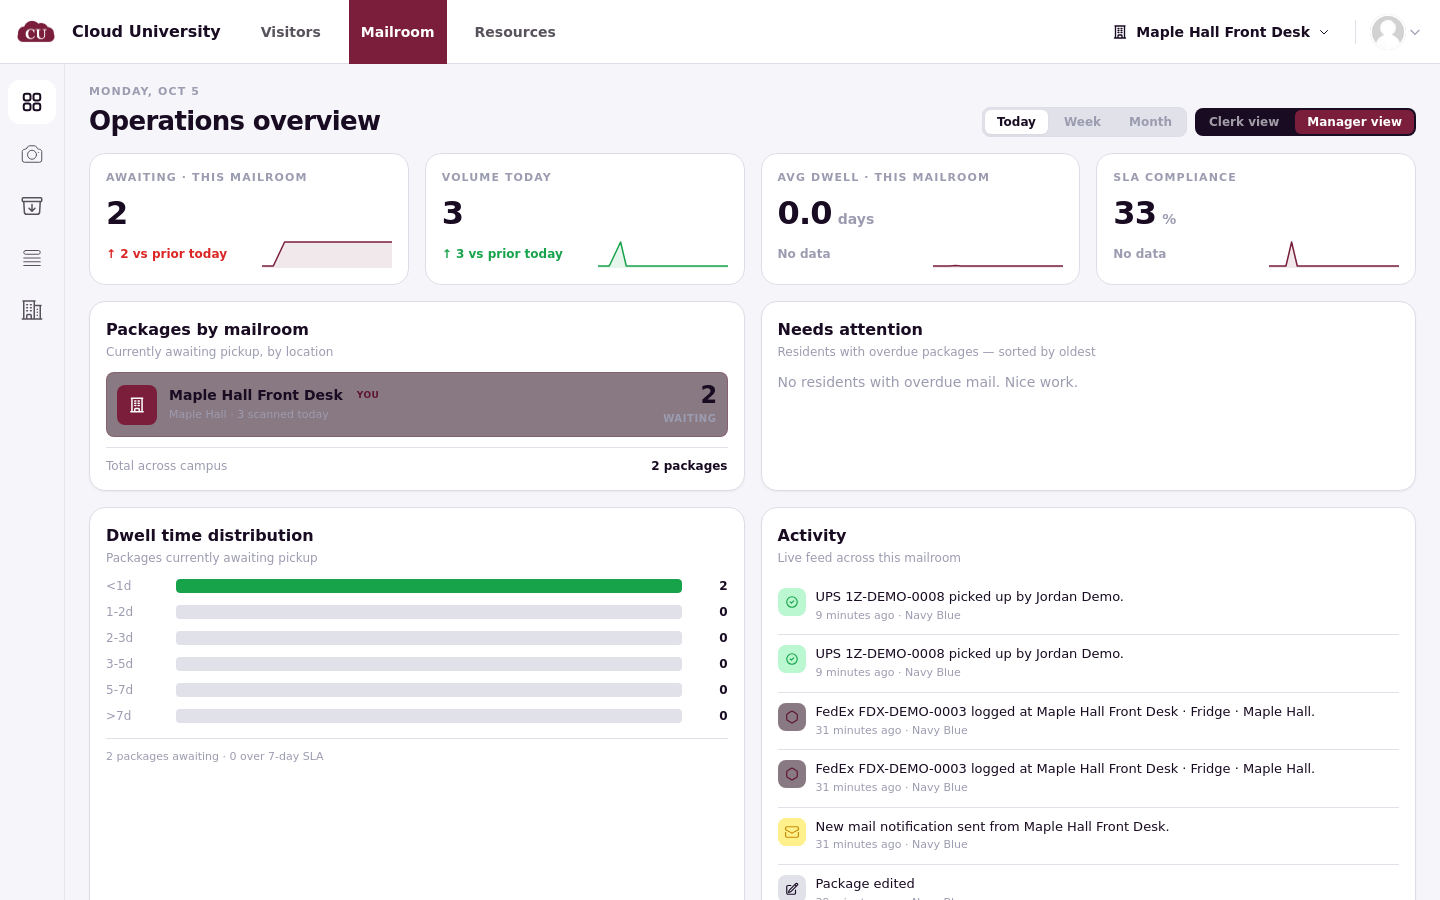Open the camera scan icon in sidebar
The image size is (1440, 900).
(x=32, y=154)
